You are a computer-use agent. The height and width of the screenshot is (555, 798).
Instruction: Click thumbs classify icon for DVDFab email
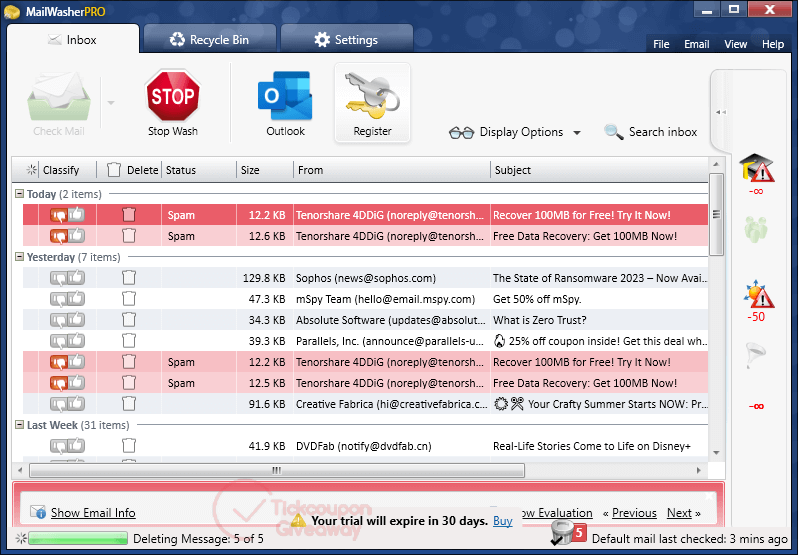[67, 446]
